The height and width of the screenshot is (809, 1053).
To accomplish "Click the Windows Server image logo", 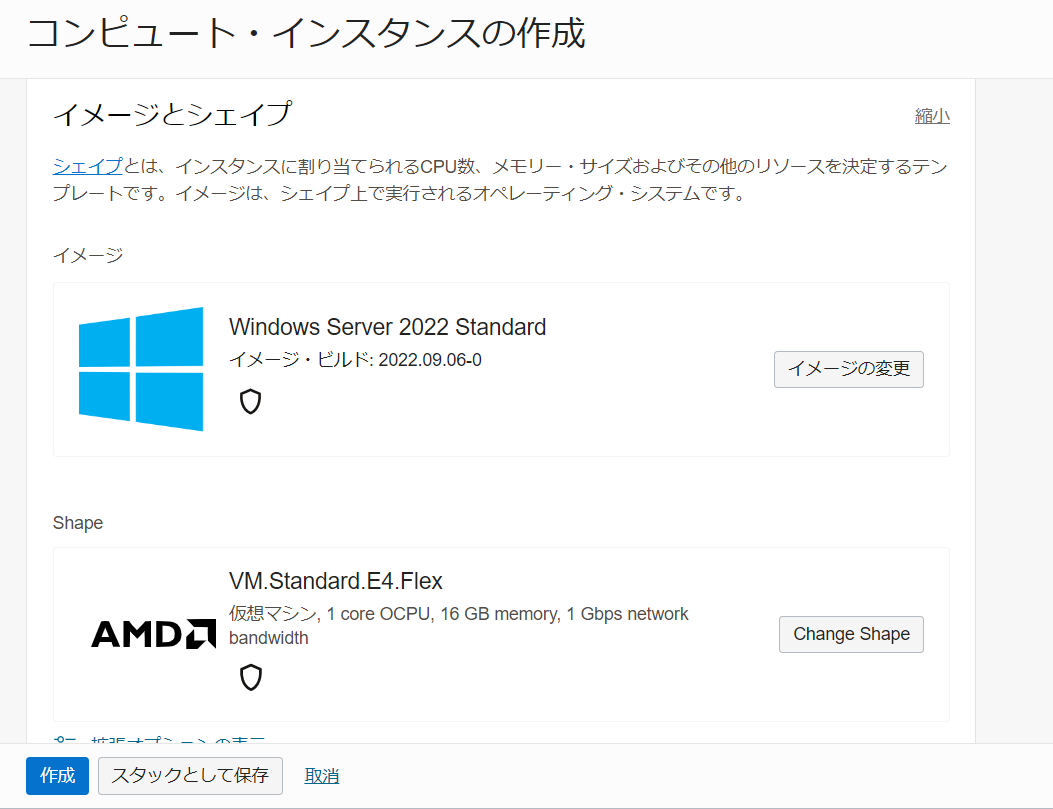I will pyautogui.click(x=140, y=368).
